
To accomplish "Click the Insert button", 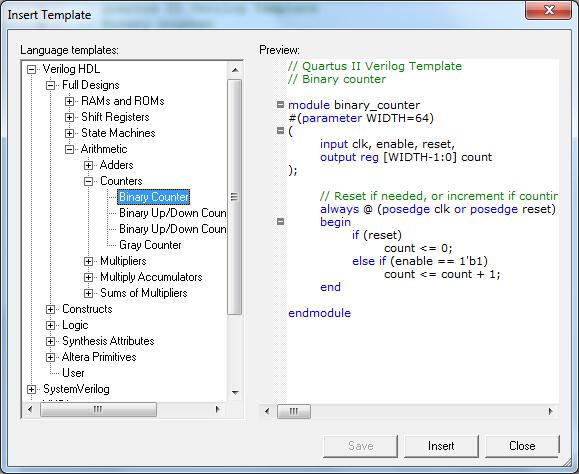I will coord(441,446).
